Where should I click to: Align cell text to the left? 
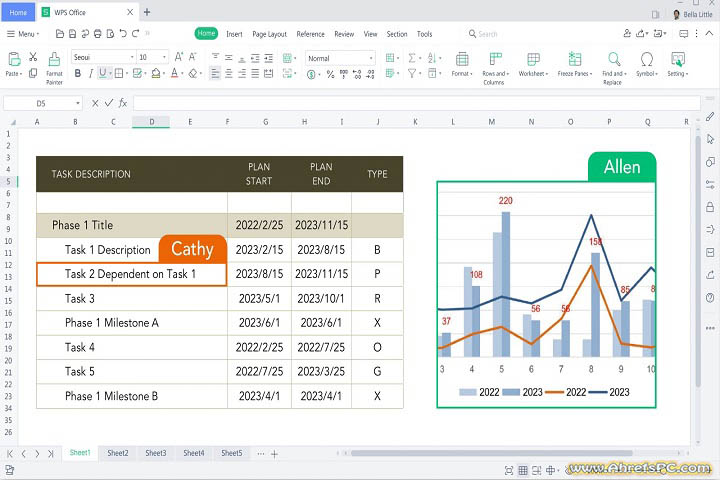(215, 73)
